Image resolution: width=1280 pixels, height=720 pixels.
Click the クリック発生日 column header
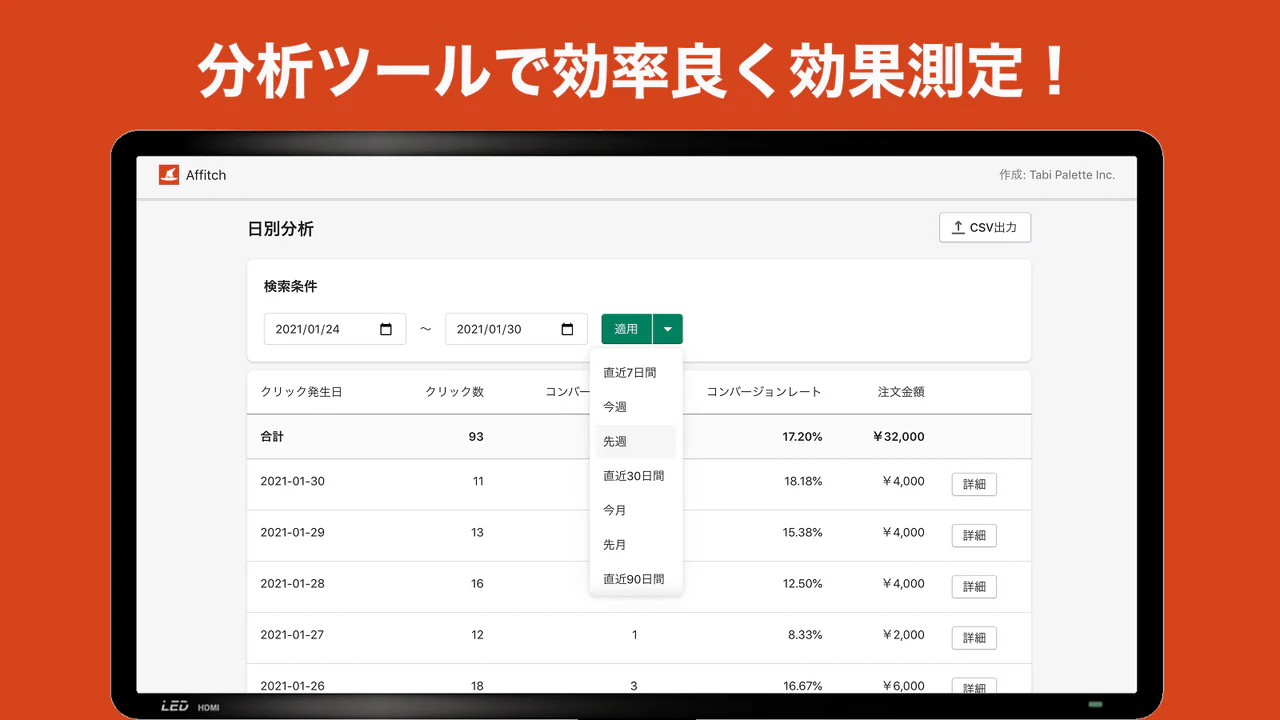pos(301,392)
